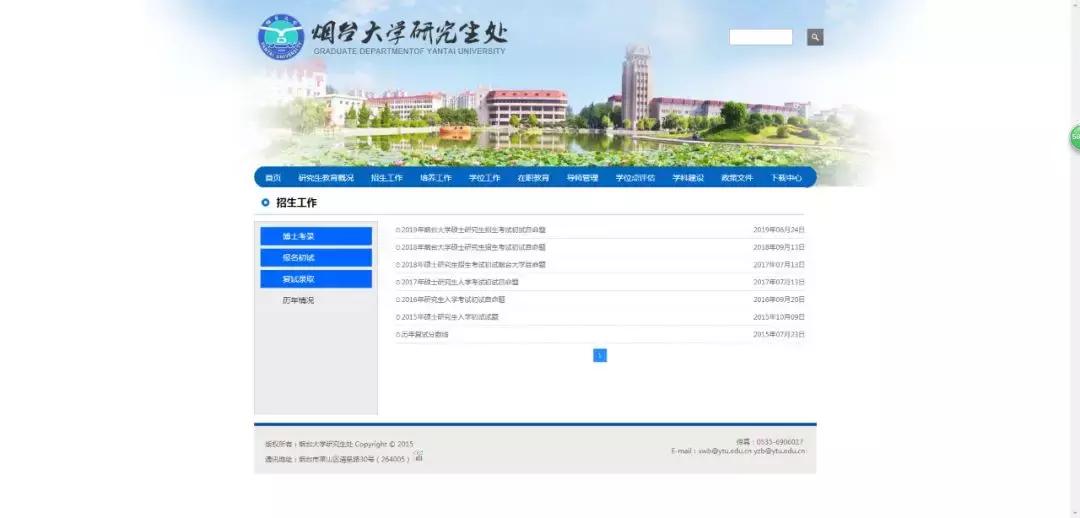Open 学位工作 in the navigation bar
The image size is (1080, 518).
coord(485,178)
